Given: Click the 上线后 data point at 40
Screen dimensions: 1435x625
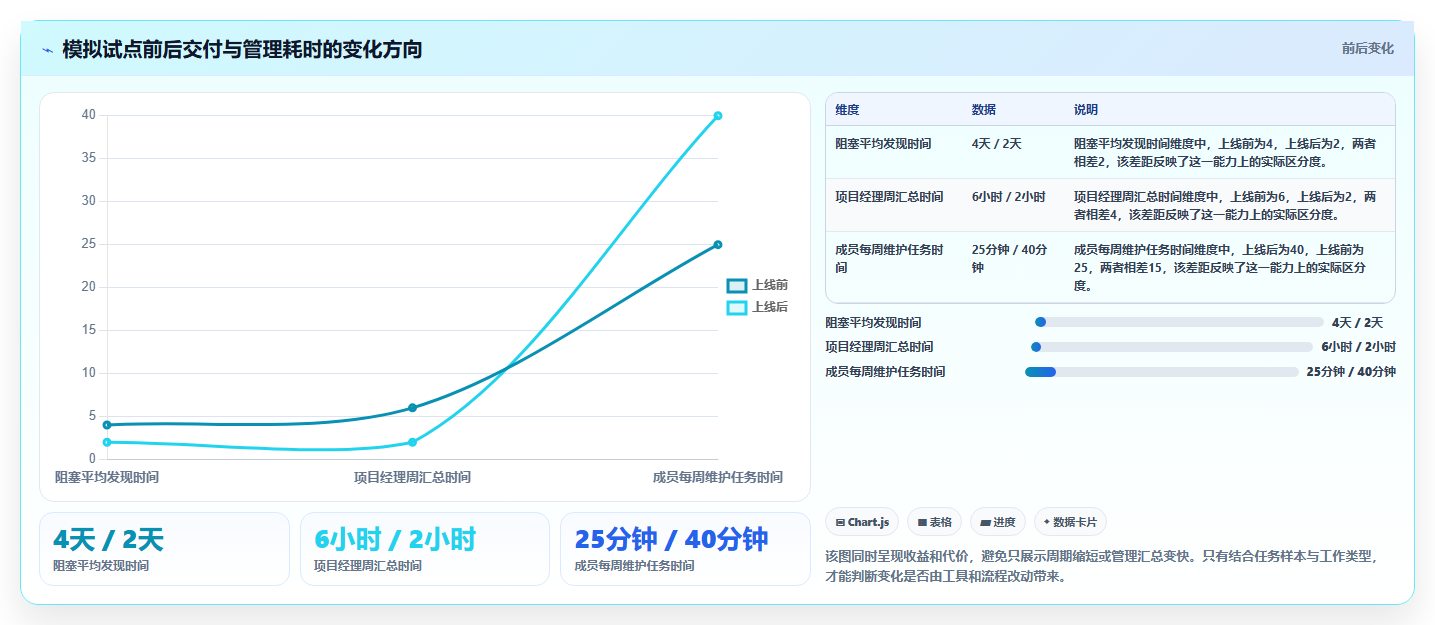Looking at the screenshot, I should (x=718, y=116).
